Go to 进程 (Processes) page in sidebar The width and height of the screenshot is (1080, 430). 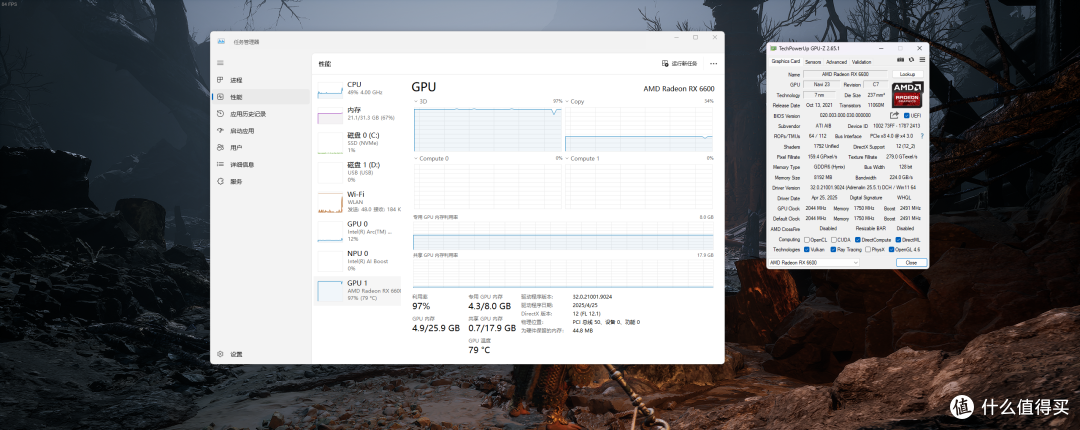pos(260,80)
